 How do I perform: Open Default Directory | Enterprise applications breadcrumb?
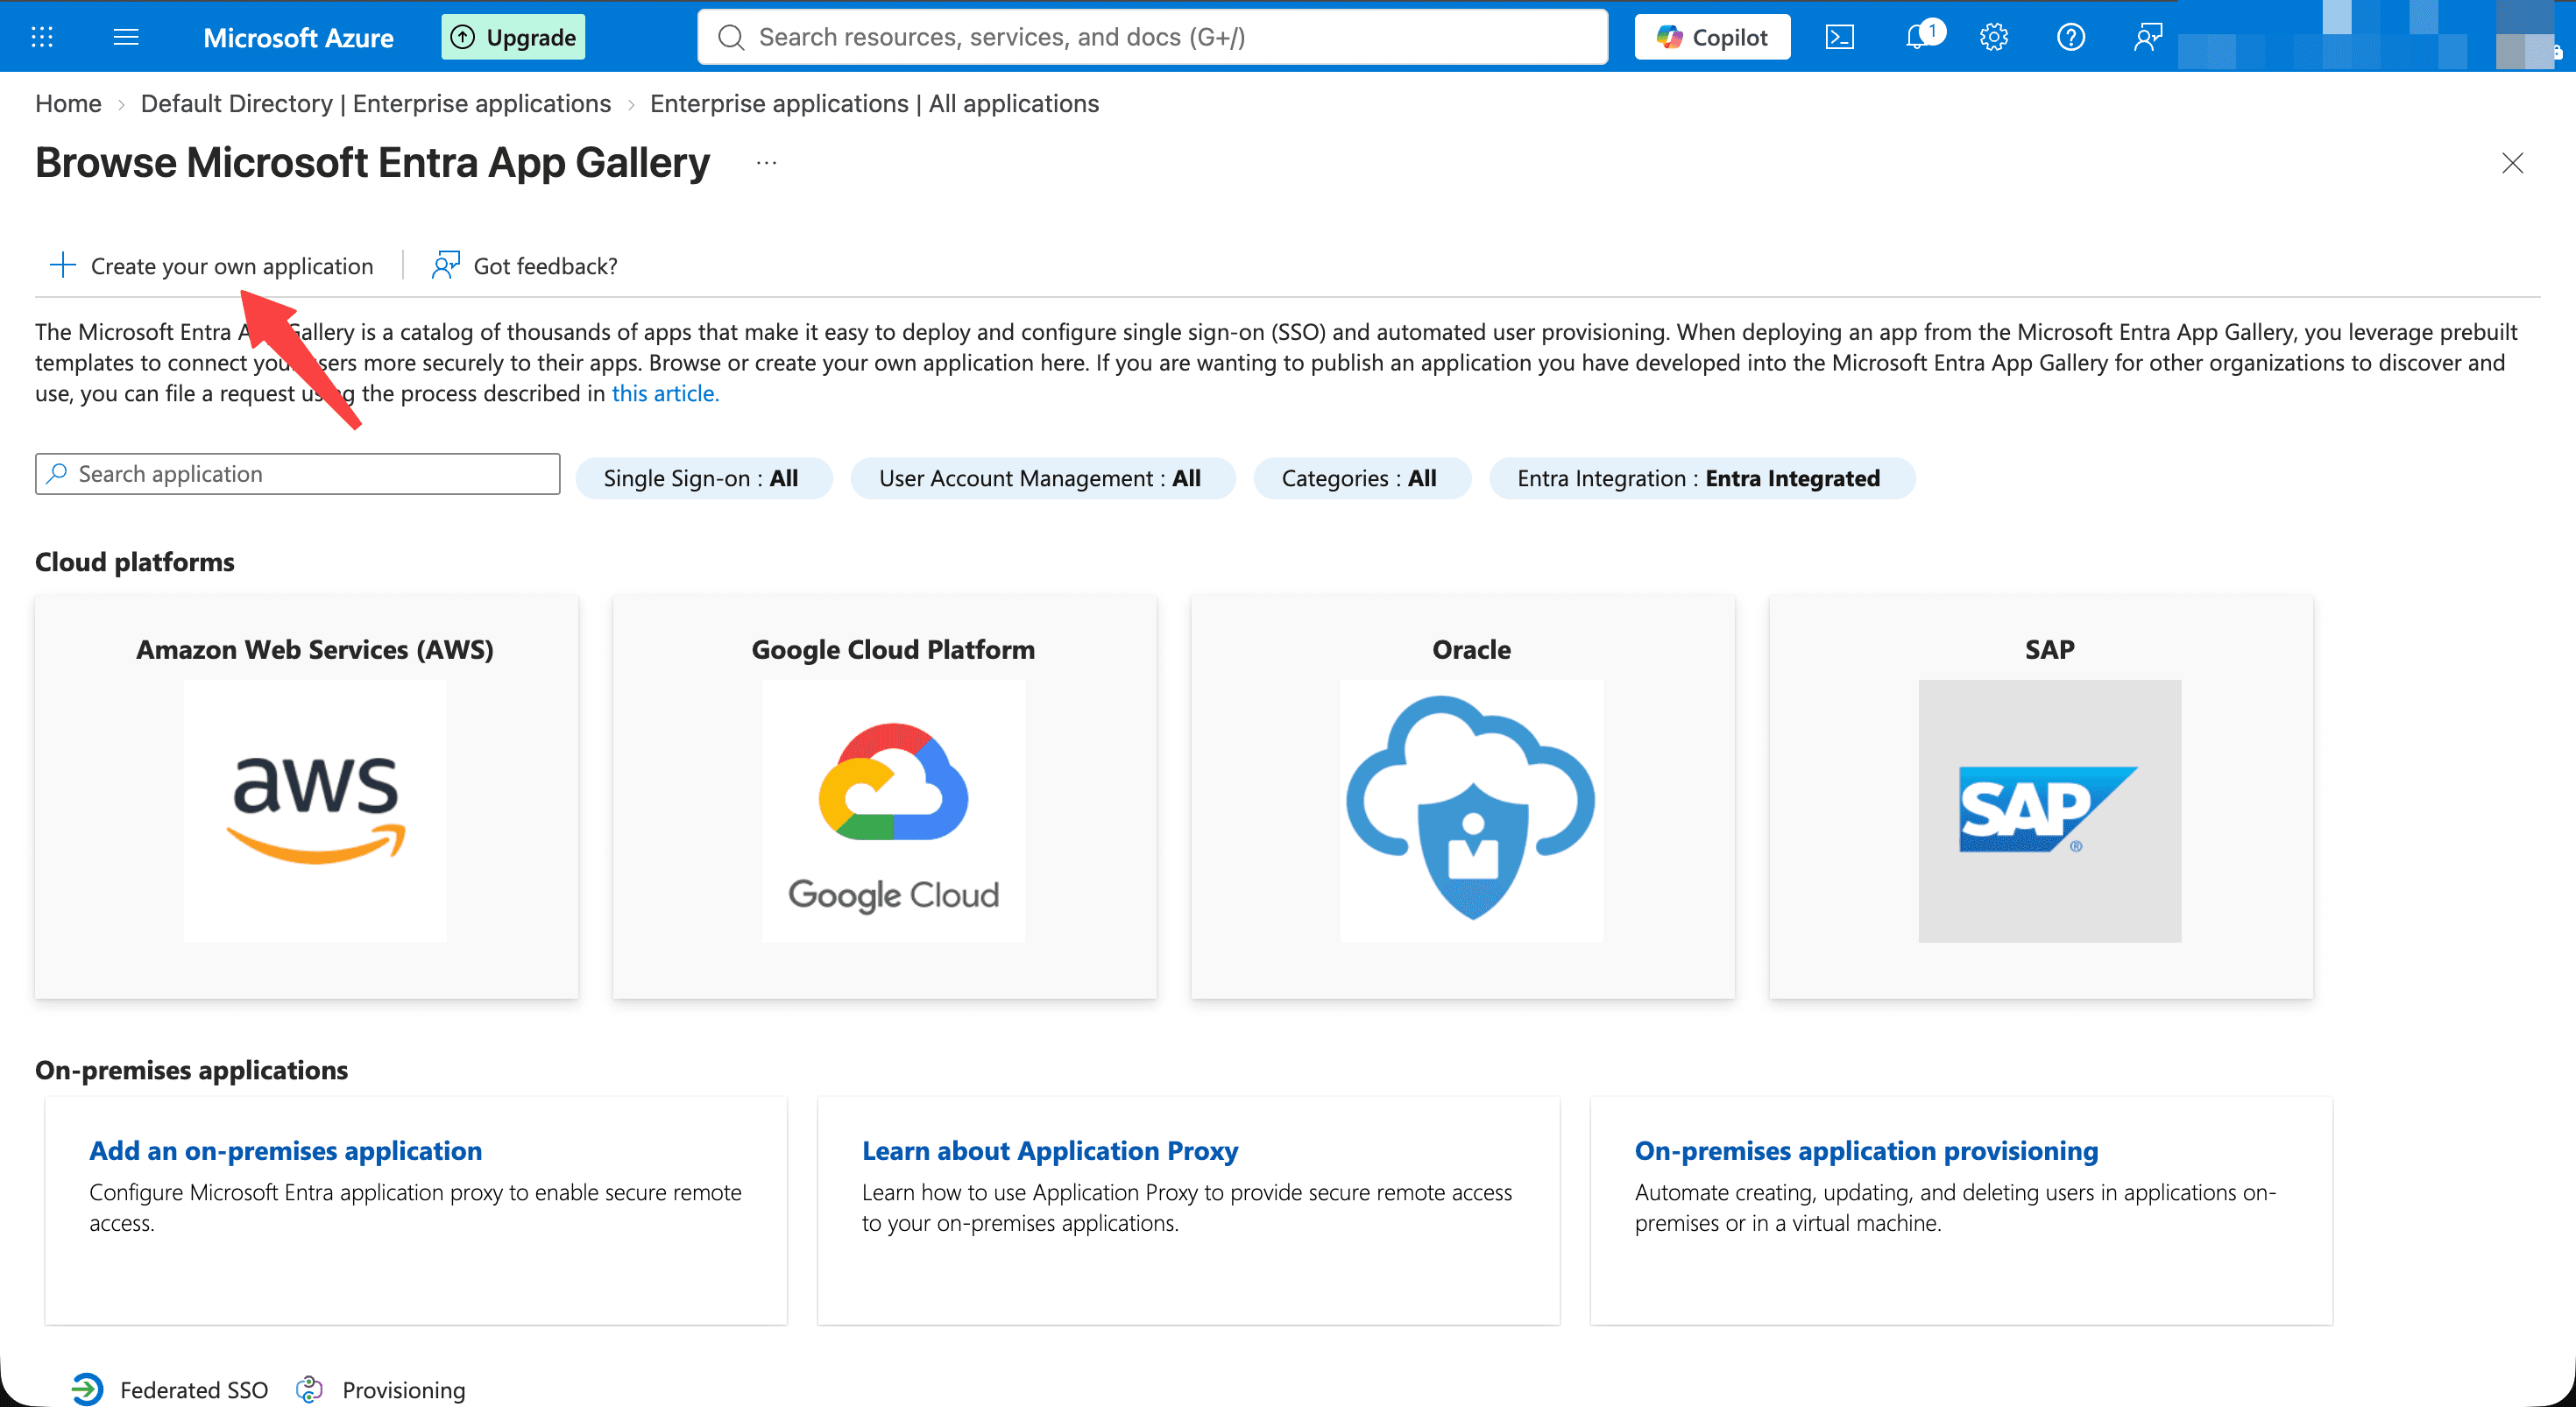(x=376, y=104)
